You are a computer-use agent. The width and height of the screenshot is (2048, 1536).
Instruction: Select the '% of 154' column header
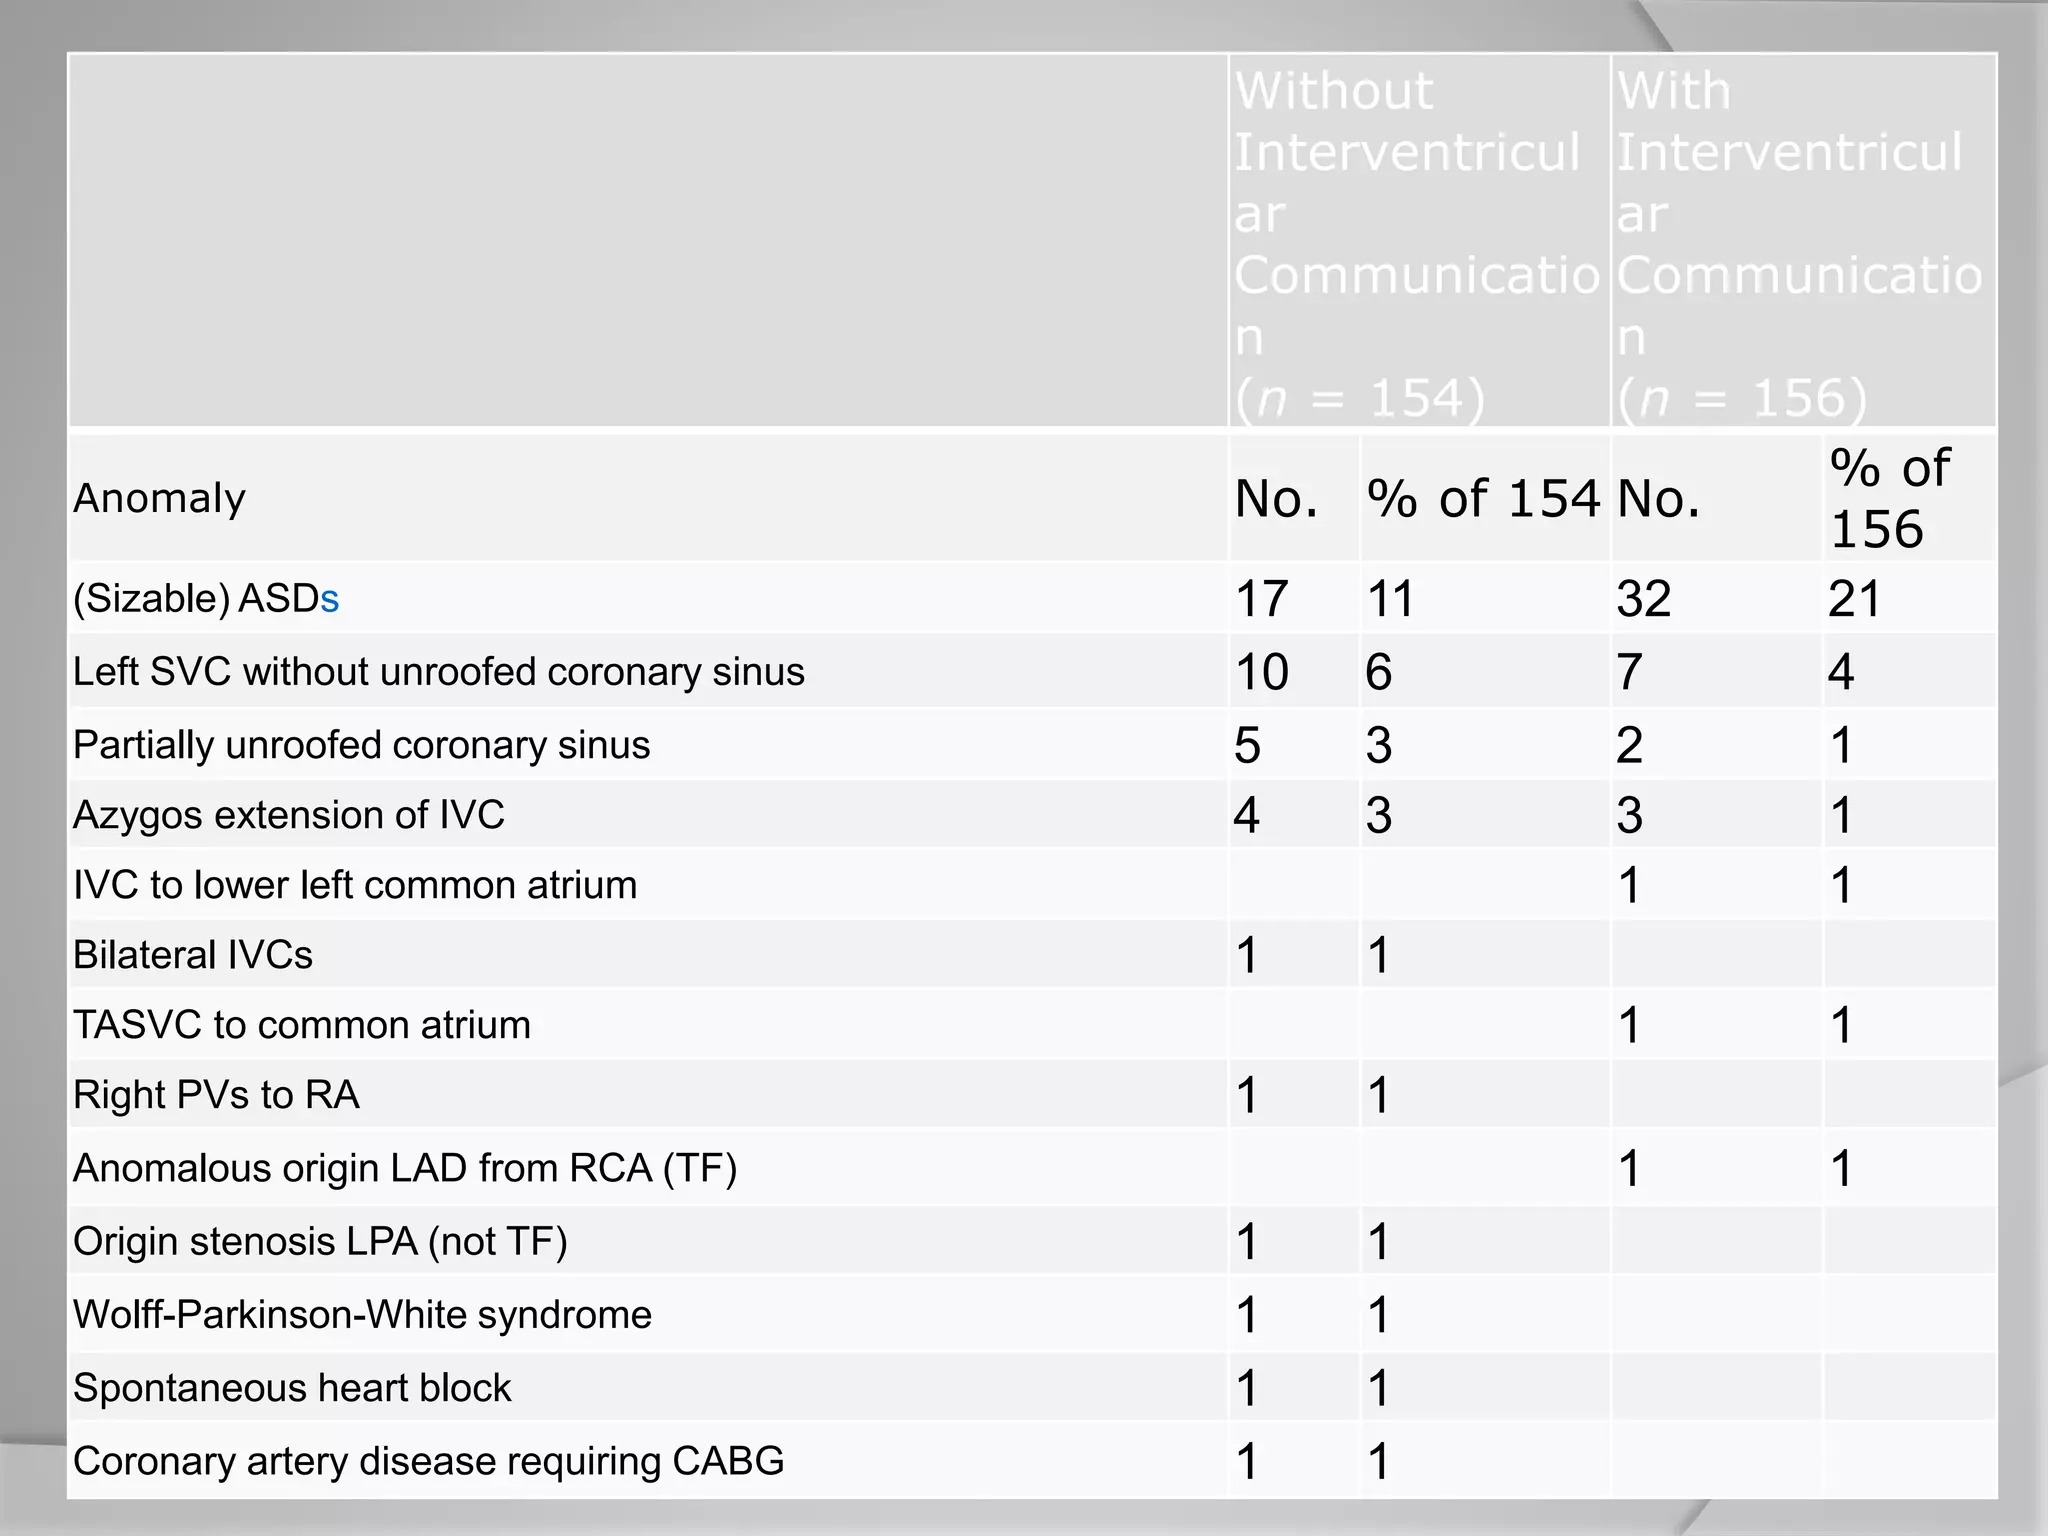tap(1483, 498)
